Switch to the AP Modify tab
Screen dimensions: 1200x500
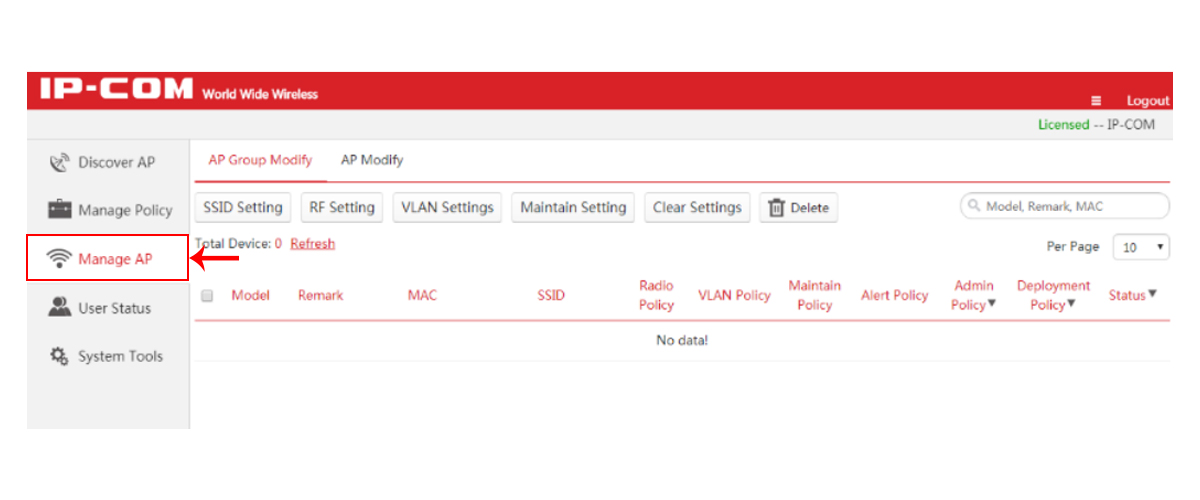pos(372,160)
